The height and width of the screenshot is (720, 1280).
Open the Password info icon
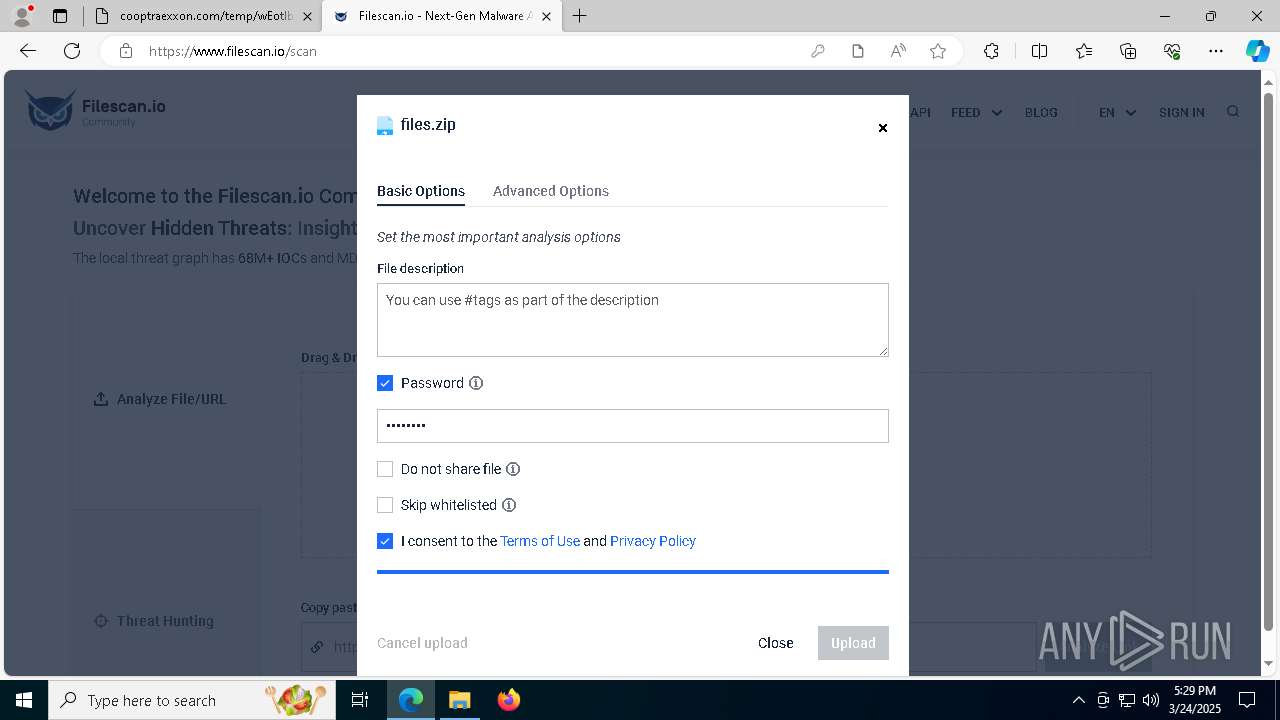[x=476, y=383]
